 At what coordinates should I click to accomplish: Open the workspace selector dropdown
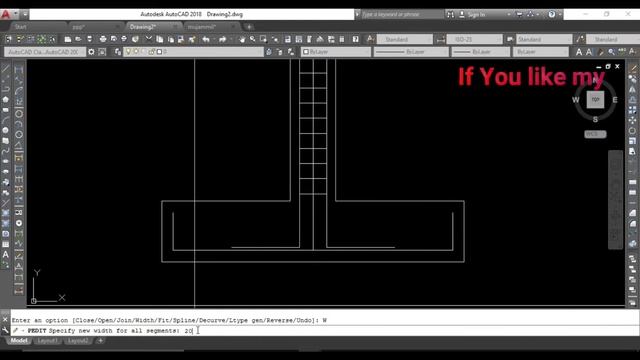(45, 52)
